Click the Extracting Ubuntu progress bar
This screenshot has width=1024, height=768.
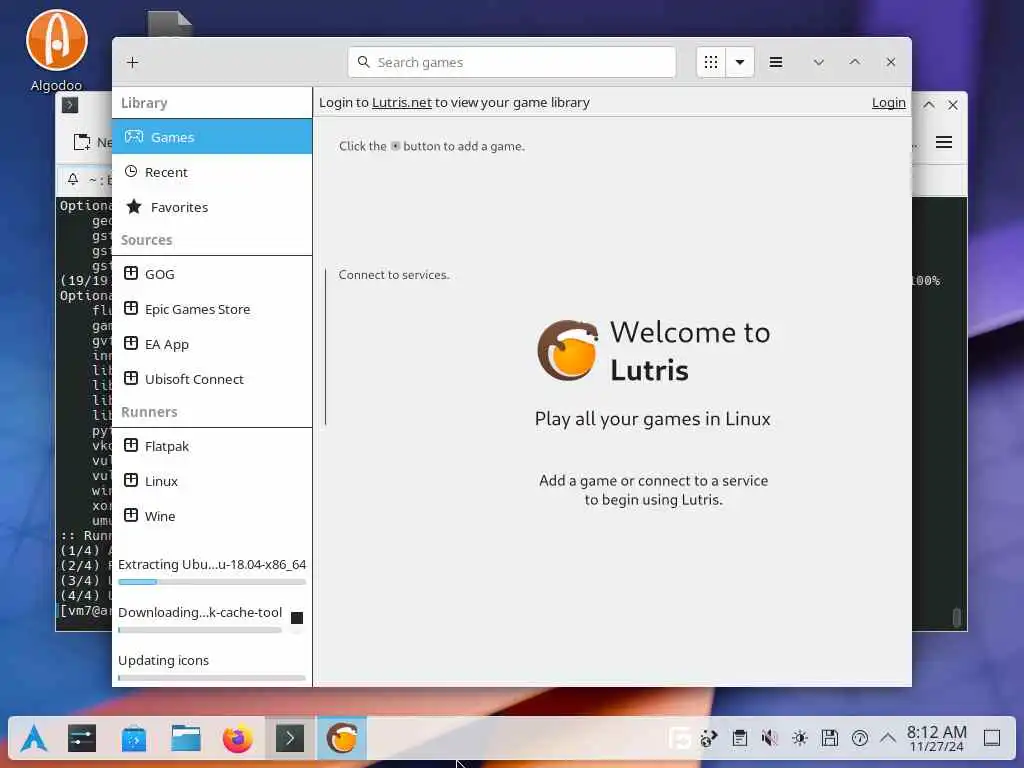(212, 582)
